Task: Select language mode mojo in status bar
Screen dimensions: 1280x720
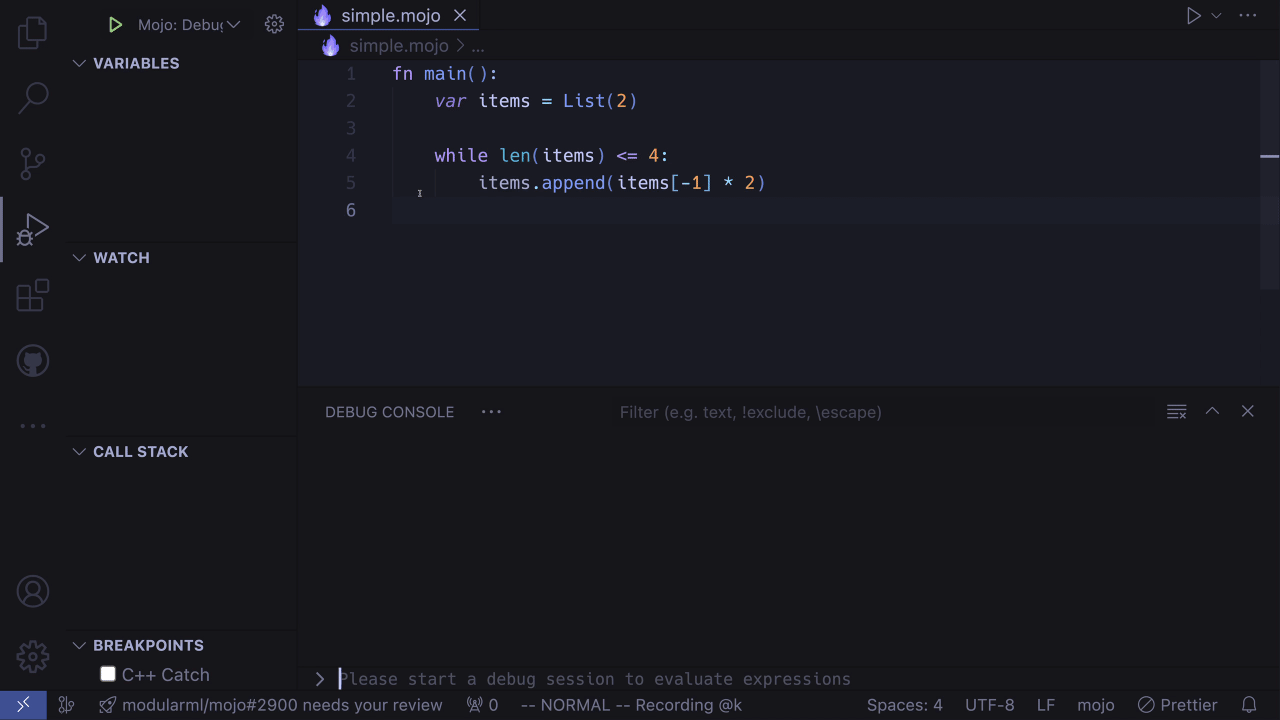Action: point(1096,705)
